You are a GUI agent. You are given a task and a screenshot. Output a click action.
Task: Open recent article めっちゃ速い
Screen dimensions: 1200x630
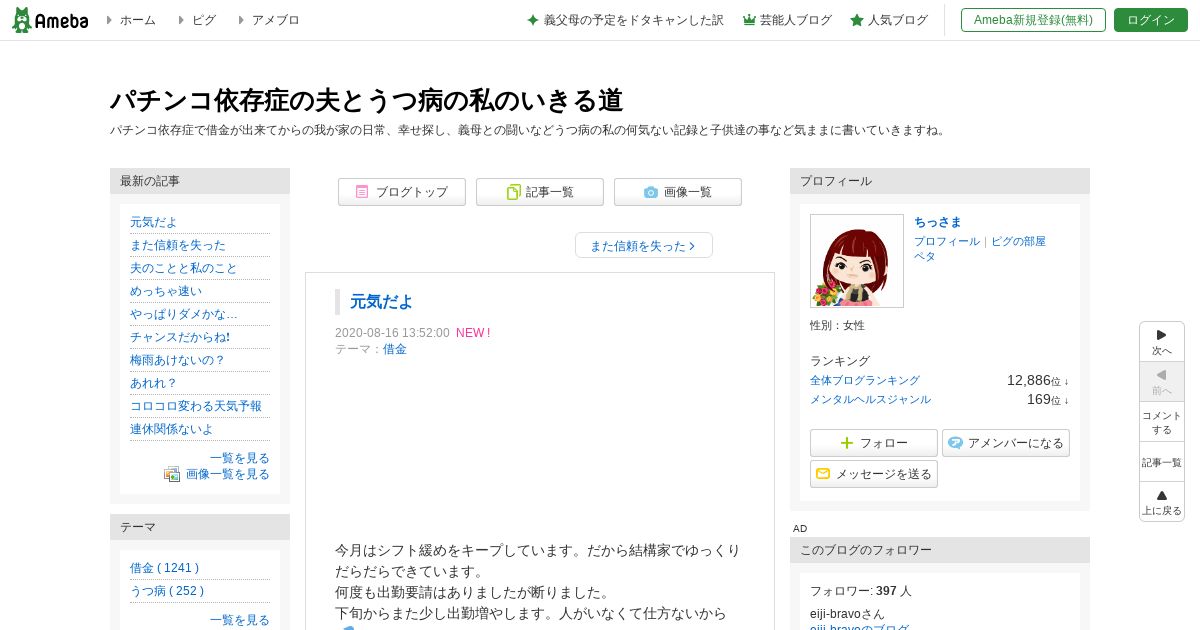[166, 291]
